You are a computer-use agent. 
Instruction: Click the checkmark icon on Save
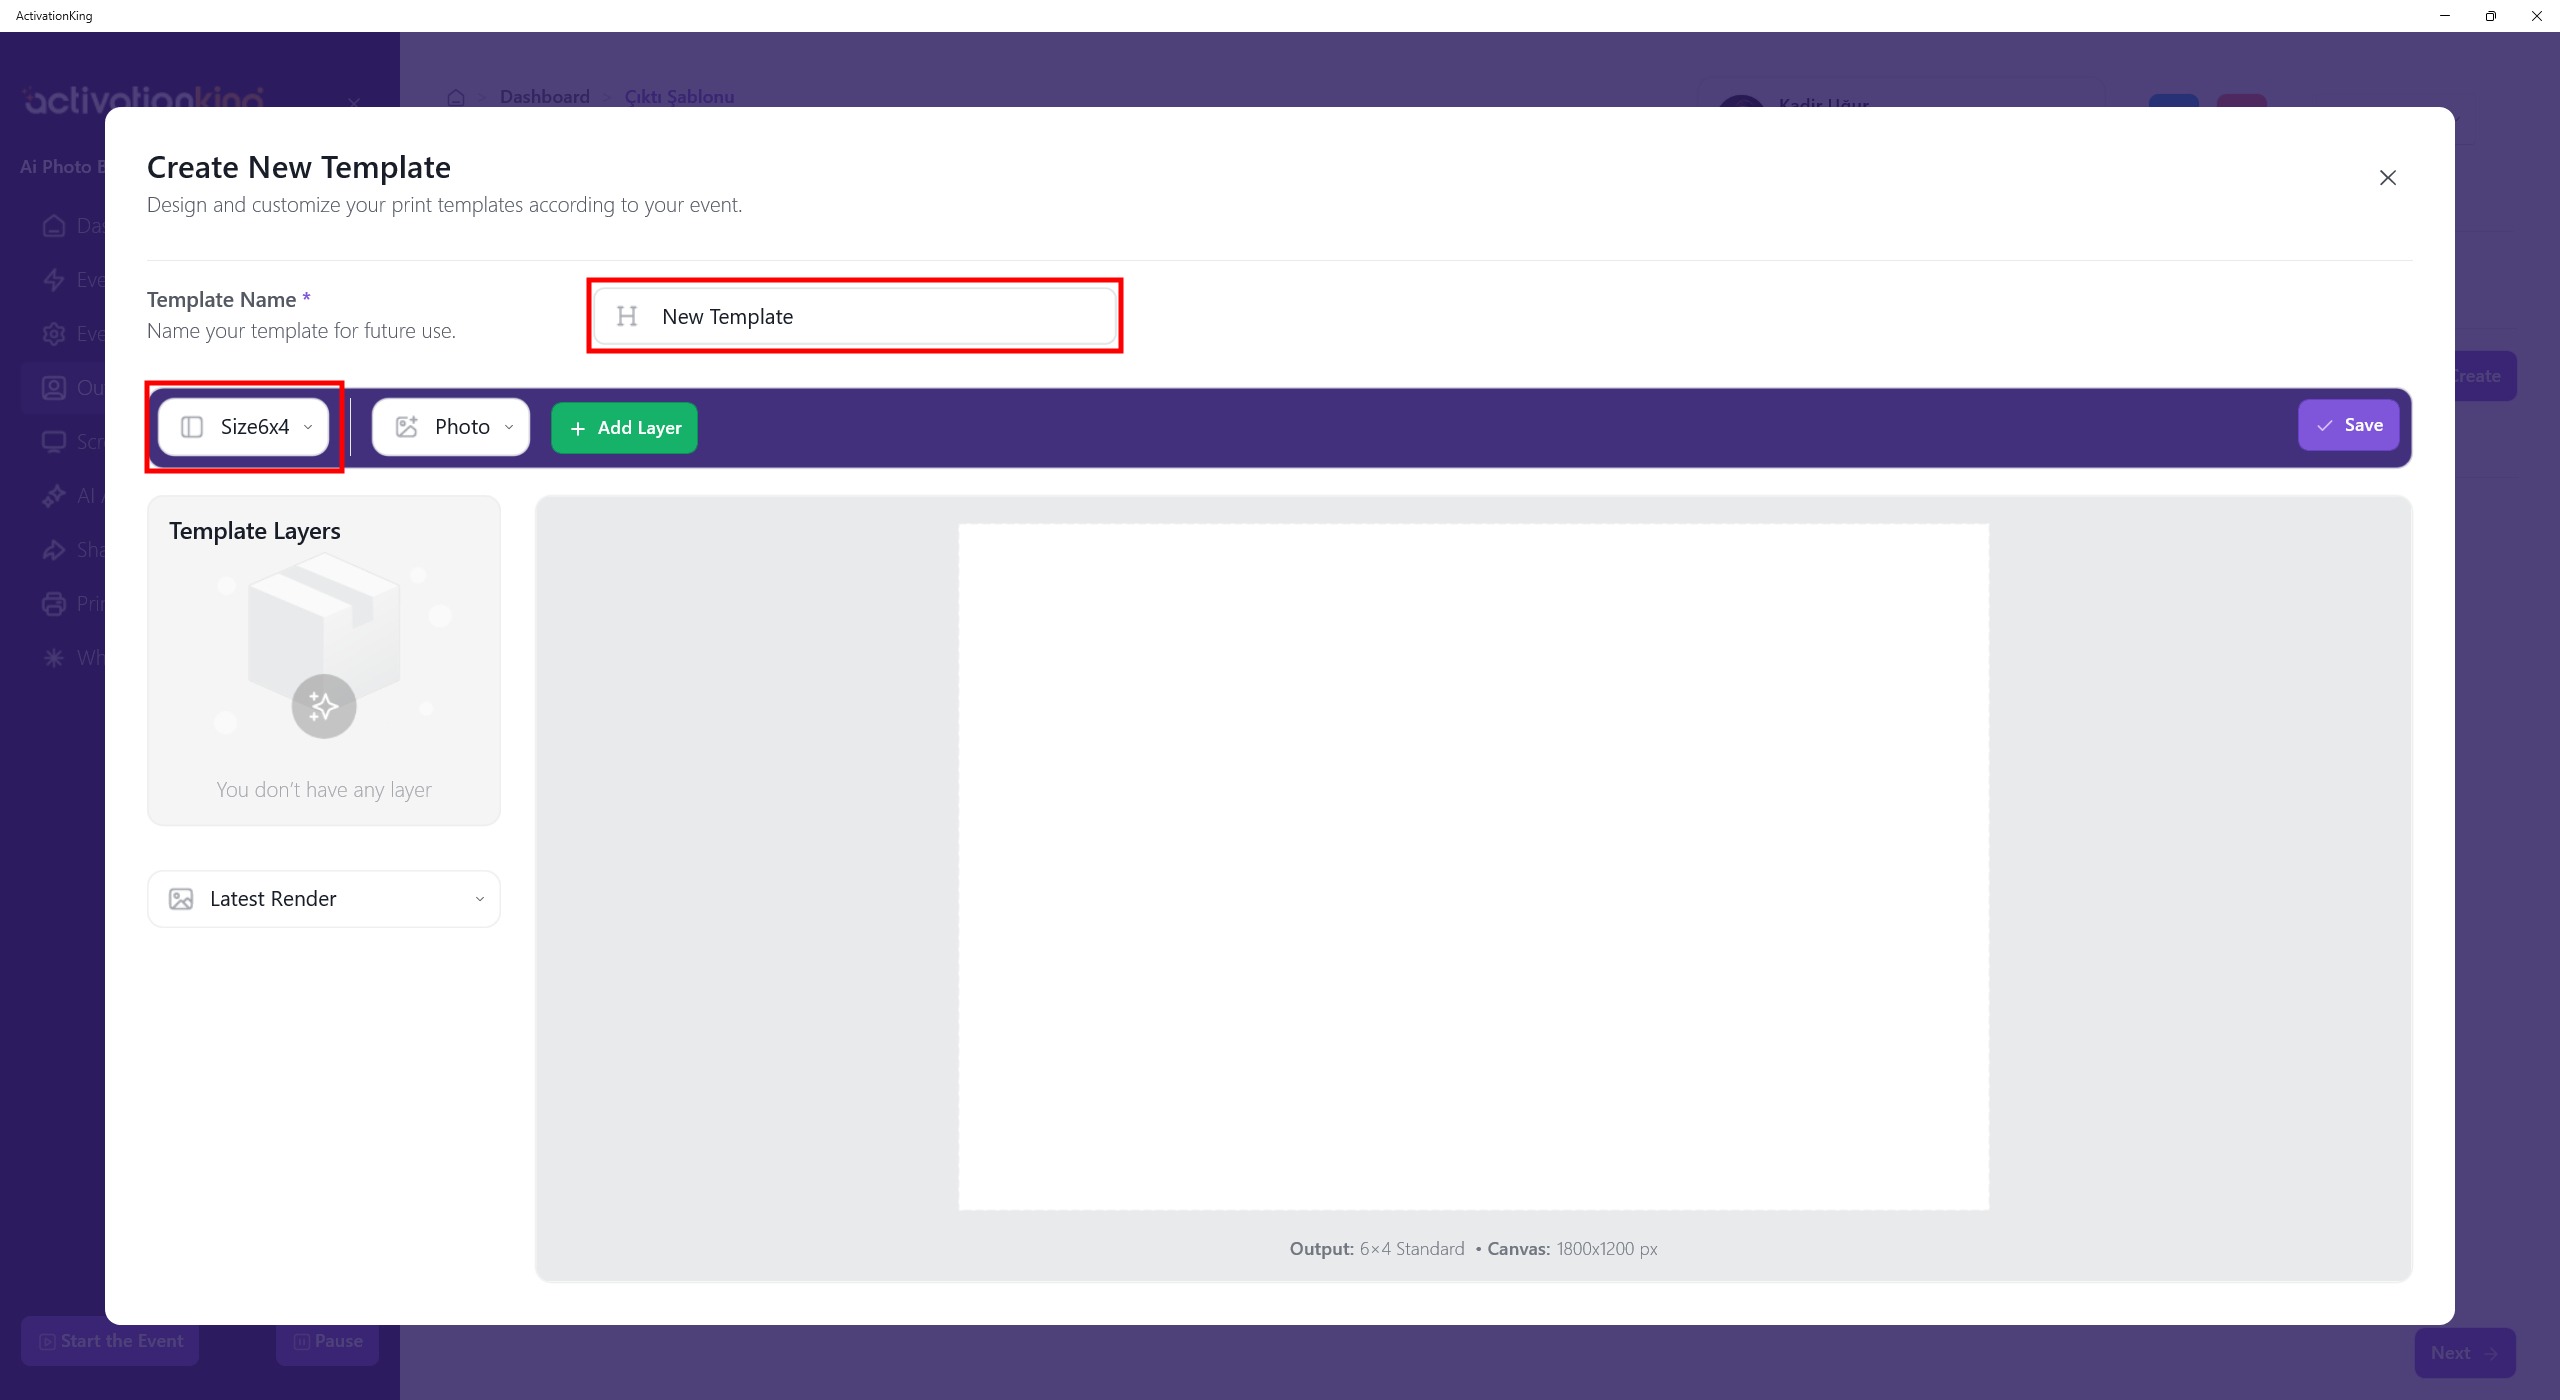coord(2325,426)
